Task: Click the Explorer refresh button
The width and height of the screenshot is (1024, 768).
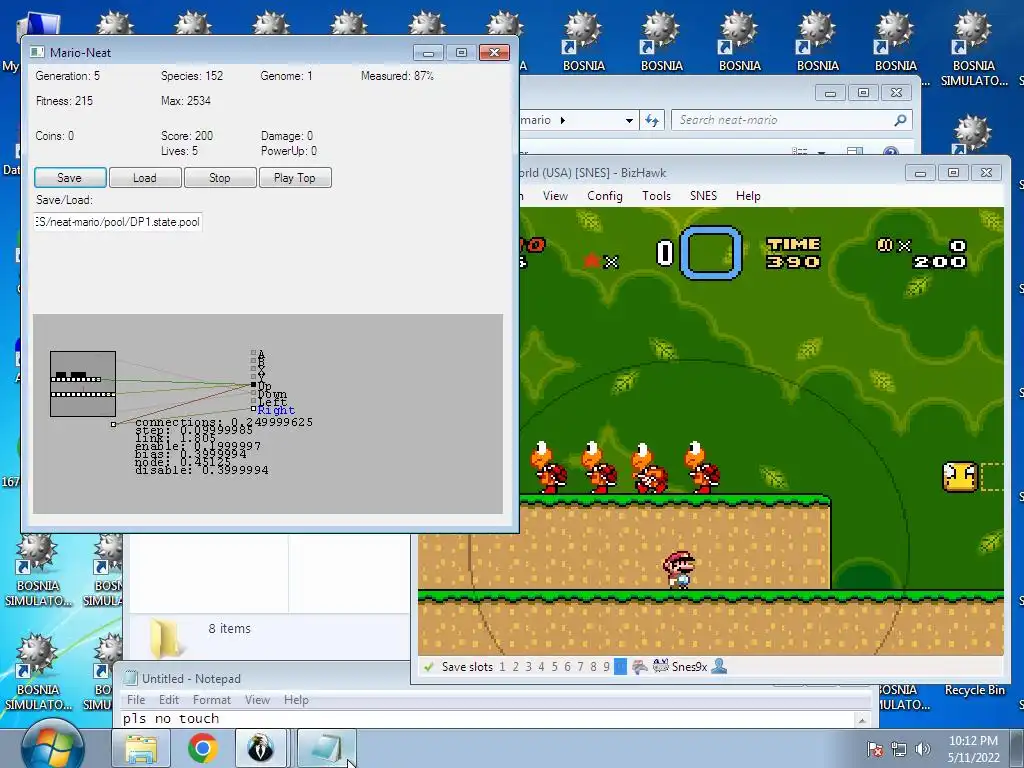Action: [x=652, y=120]
